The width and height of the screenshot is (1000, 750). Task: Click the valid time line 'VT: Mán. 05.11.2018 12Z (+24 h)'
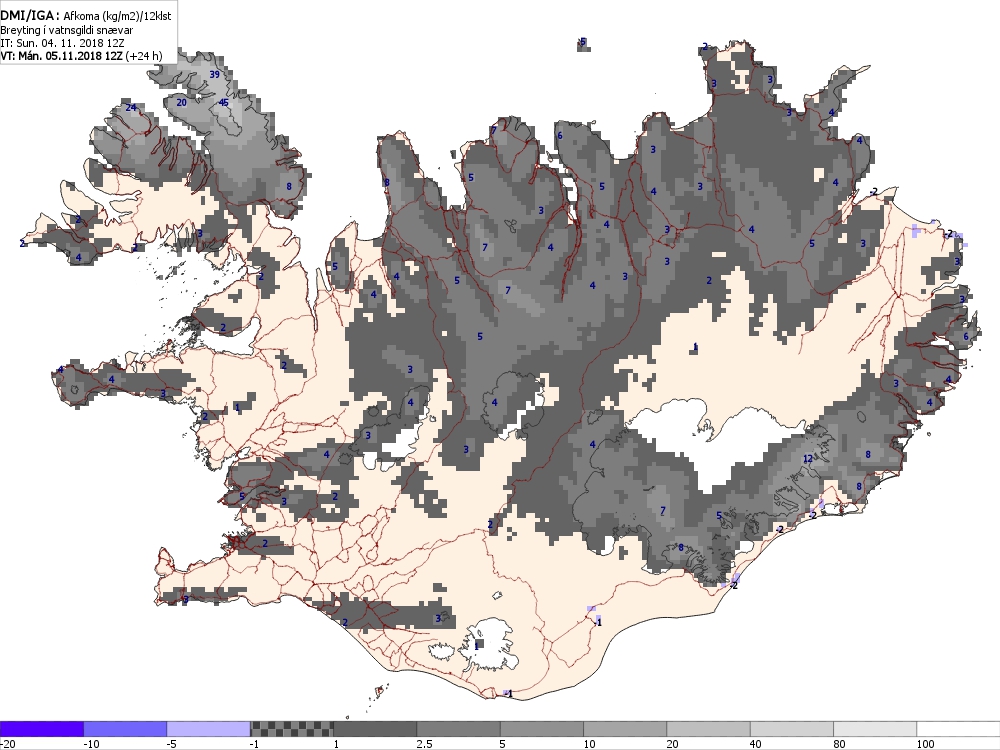pyautogui.click(x=81, y=55)
